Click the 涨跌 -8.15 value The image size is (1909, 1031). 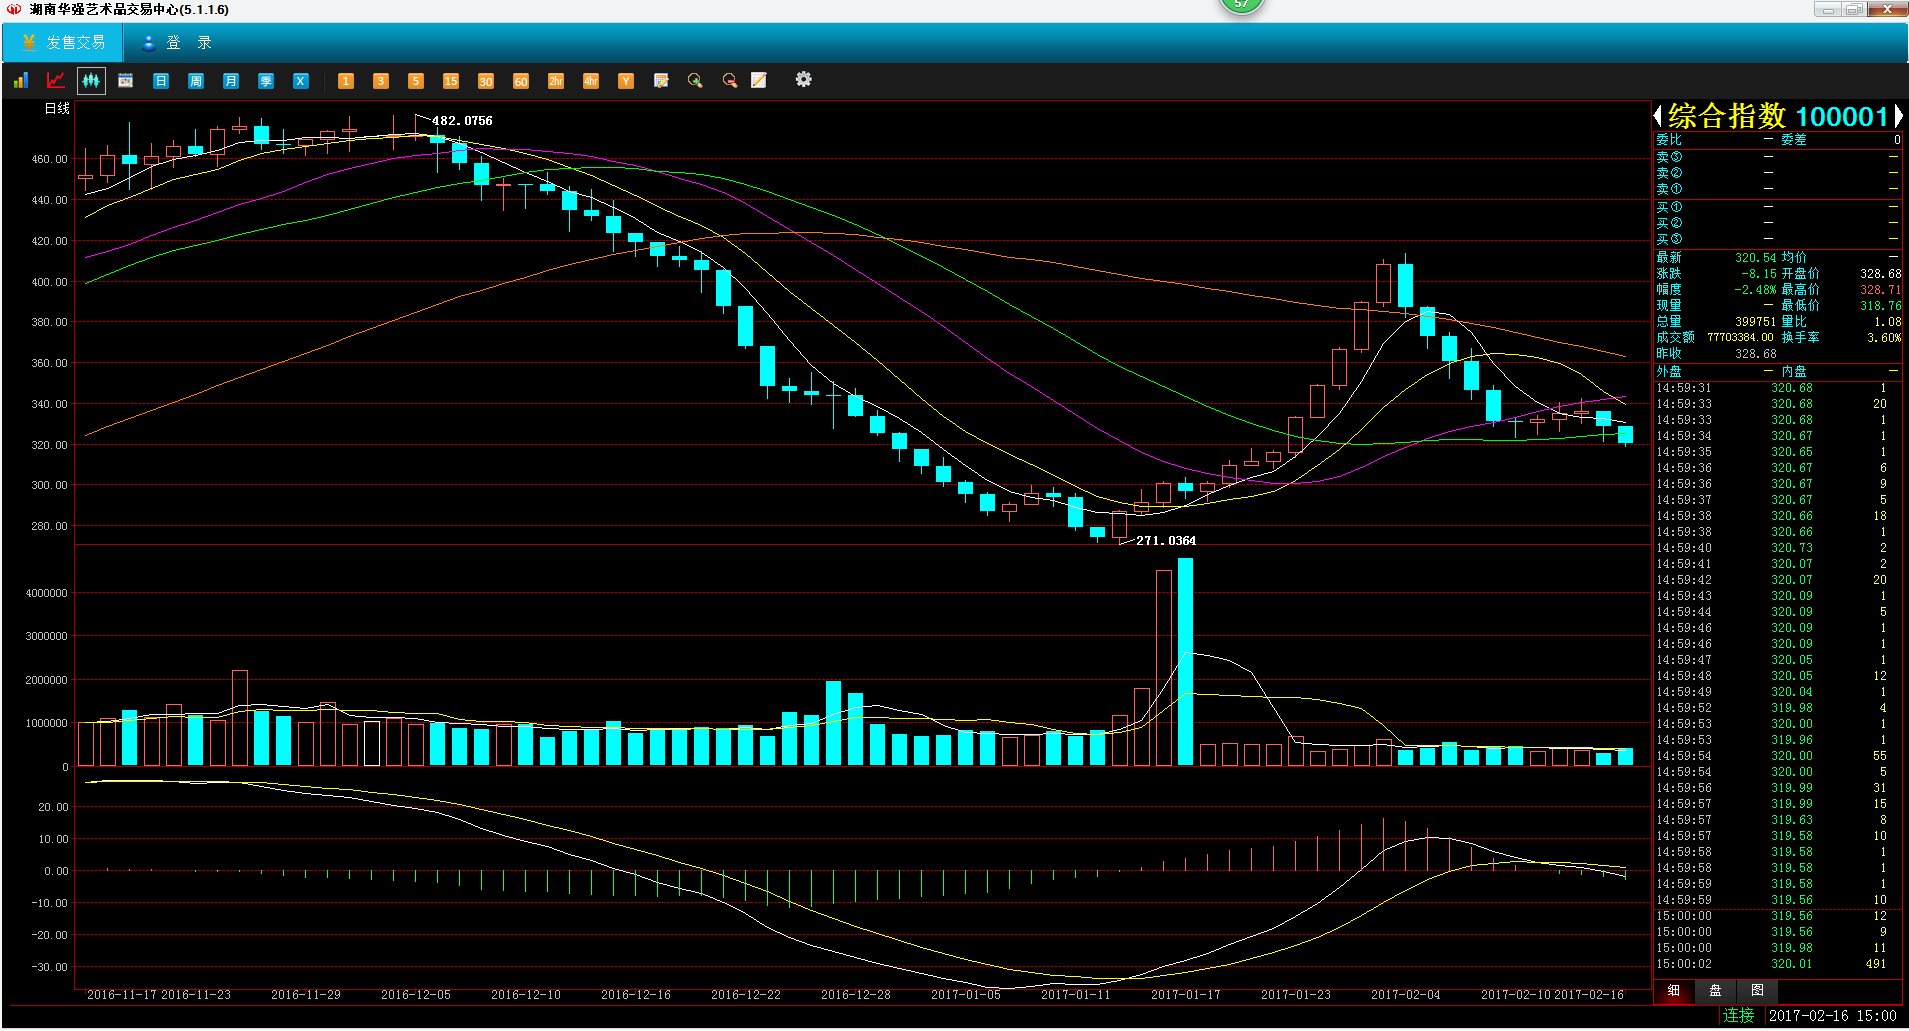pyautogui.click(x=1758, y=274)
